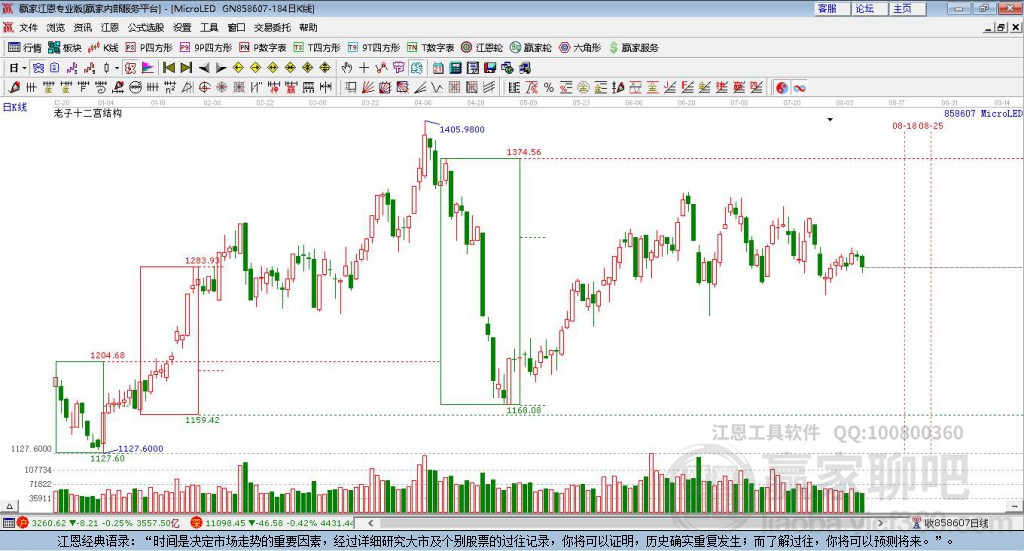The width and height of the screenshot is (1024, 551).
Task: Open the small triangle chart dropdown marker
Action: (830, 119)
